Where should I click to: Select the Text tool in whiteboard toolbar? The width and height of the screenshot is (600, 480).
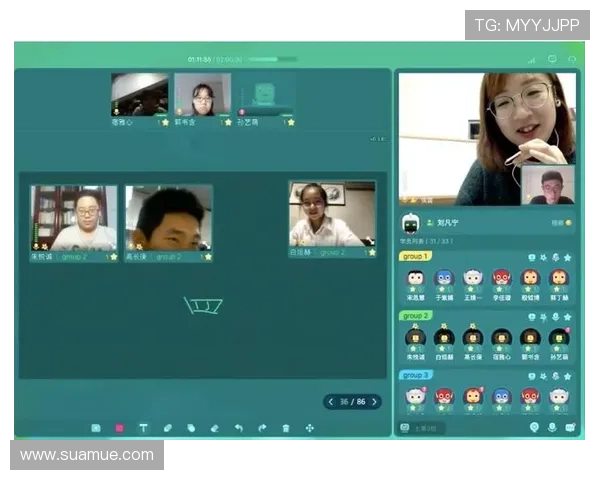tap(143, 428)
